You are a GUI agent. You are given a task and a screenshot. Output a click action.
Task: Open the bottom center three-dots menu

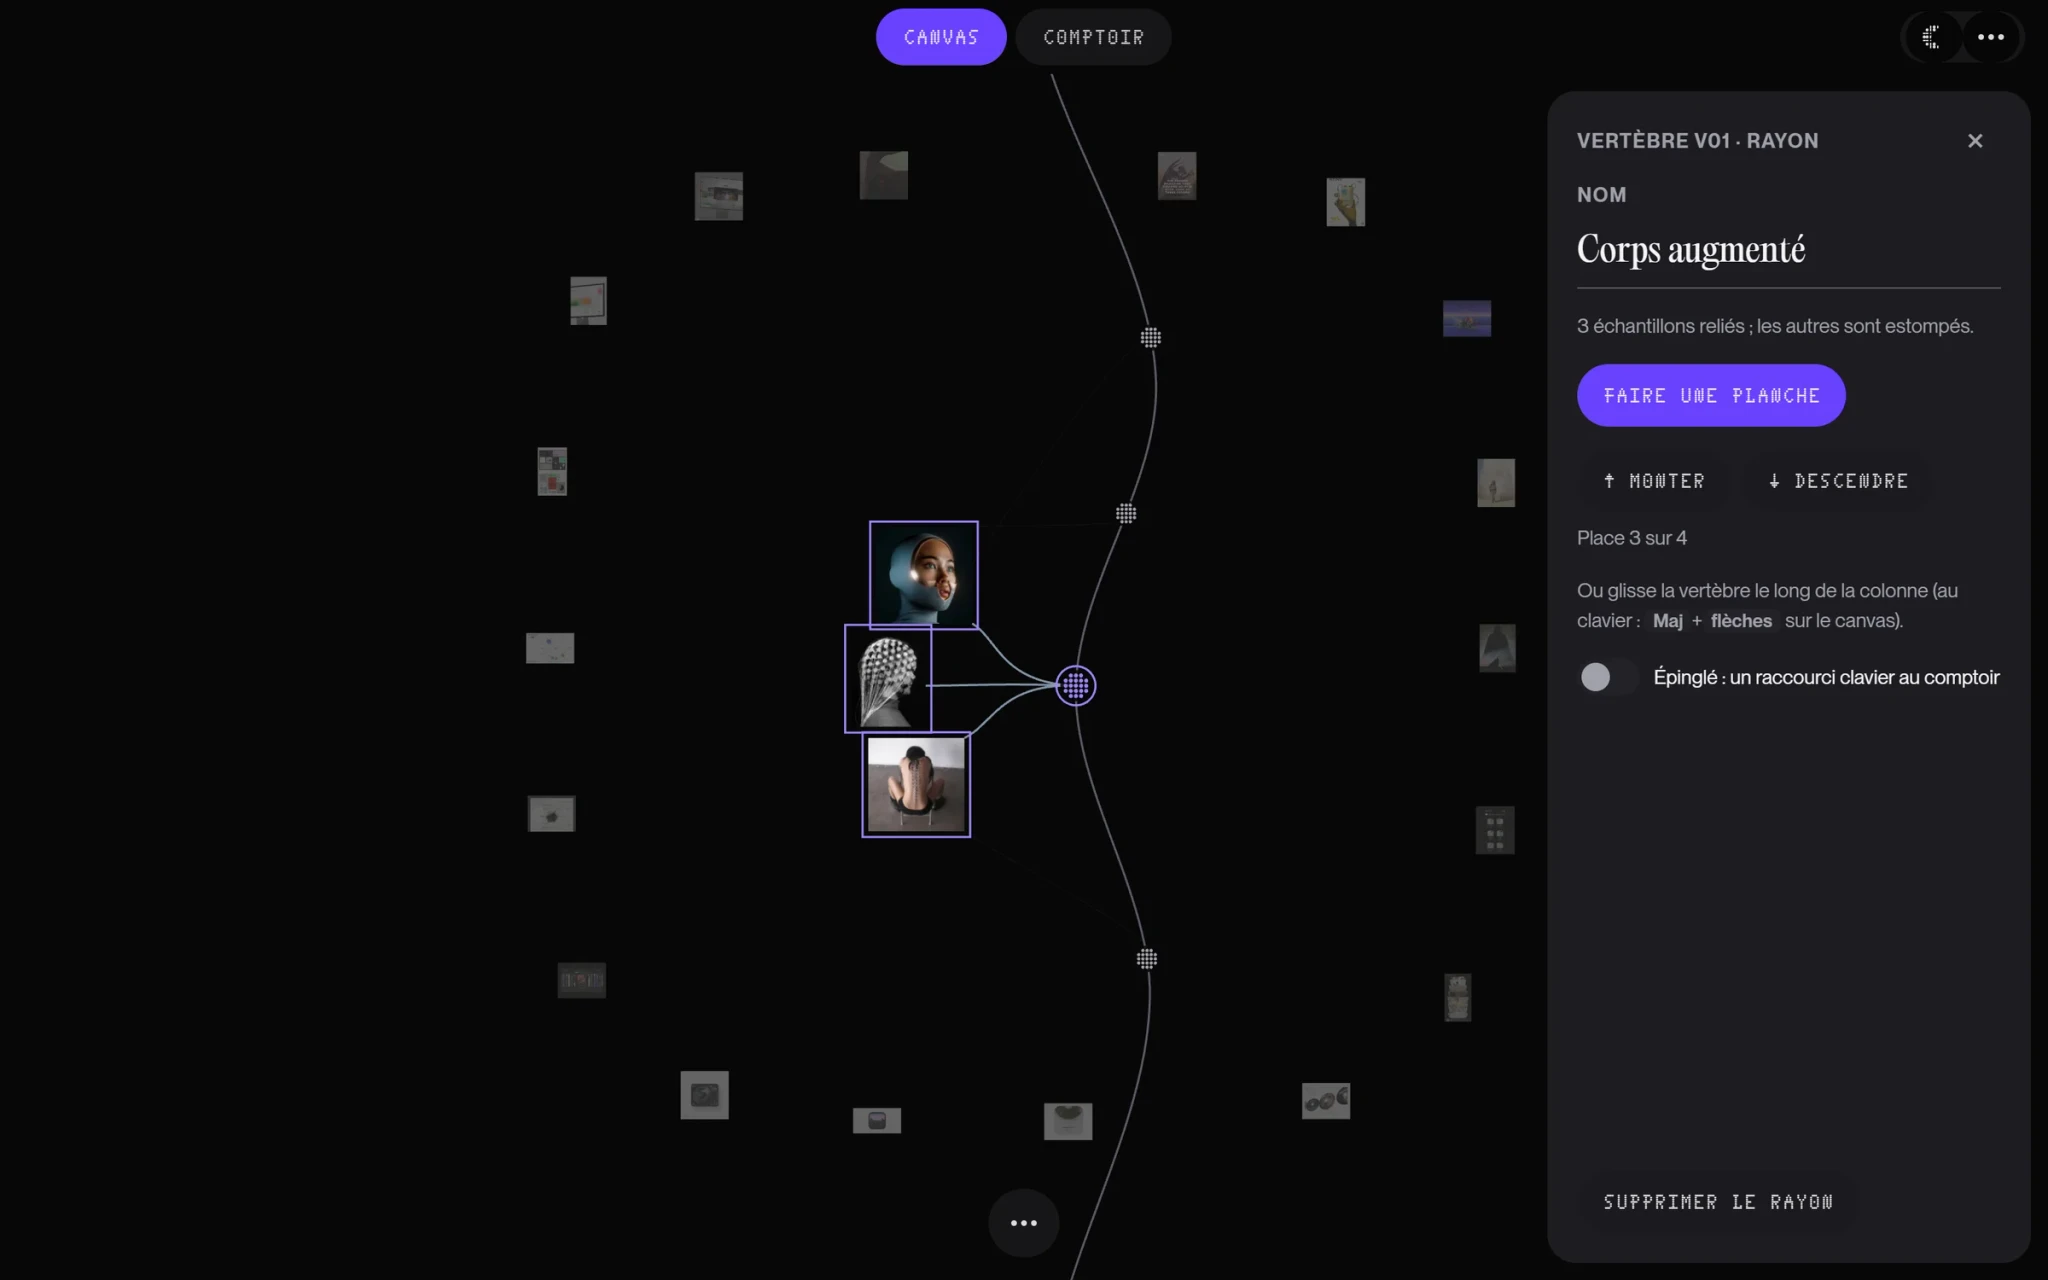tap(1024, 1223)
